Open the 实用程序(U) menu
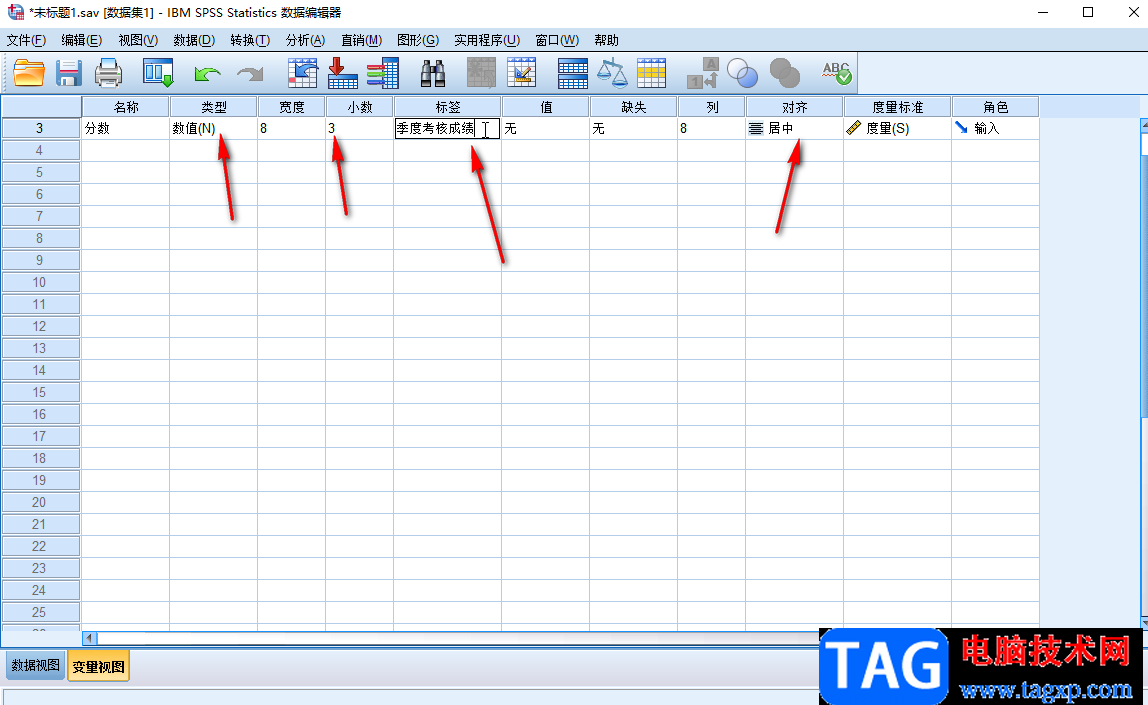 (x=487, y=40)
